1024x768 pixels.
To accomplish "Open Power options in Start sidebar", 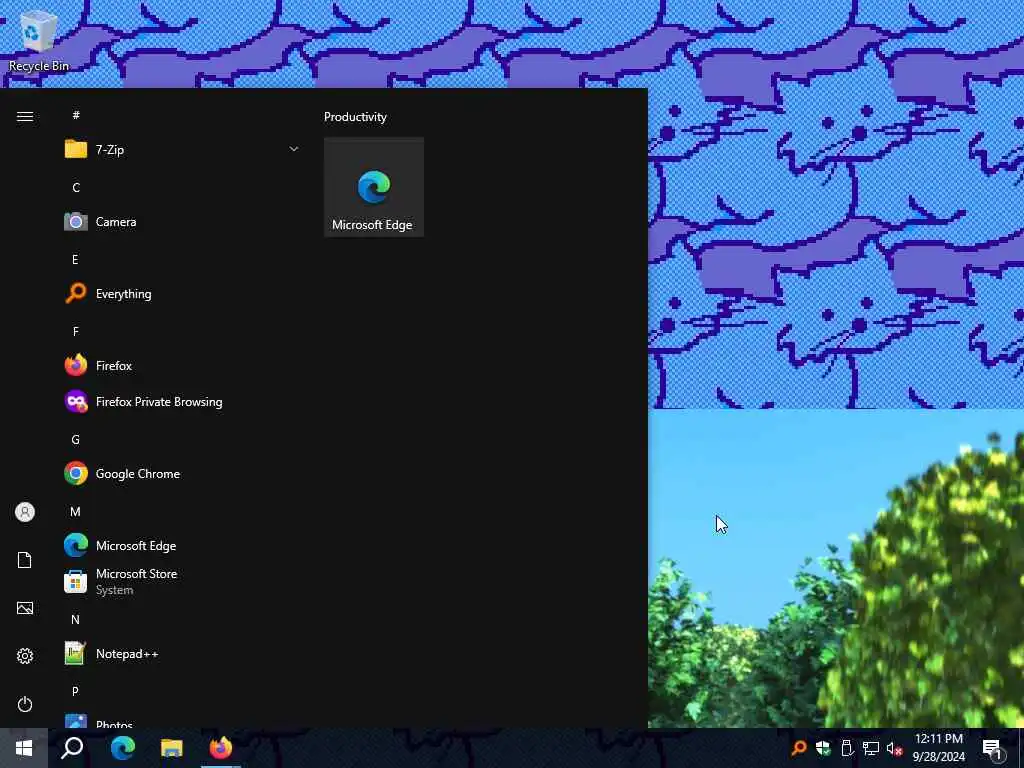I will (x=25, y=704).
